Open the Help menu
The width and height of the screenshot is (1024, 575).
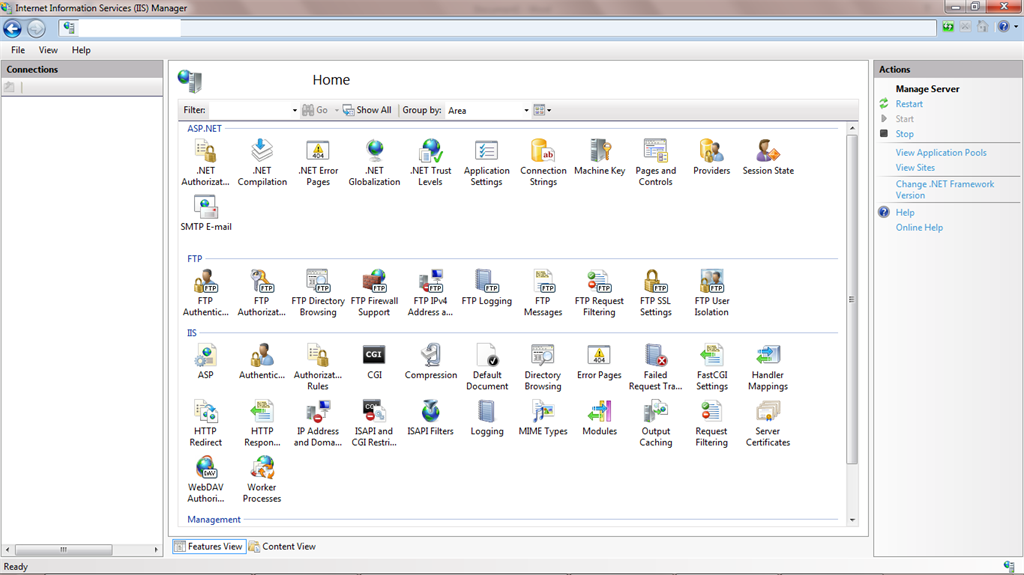click(81, 50)
